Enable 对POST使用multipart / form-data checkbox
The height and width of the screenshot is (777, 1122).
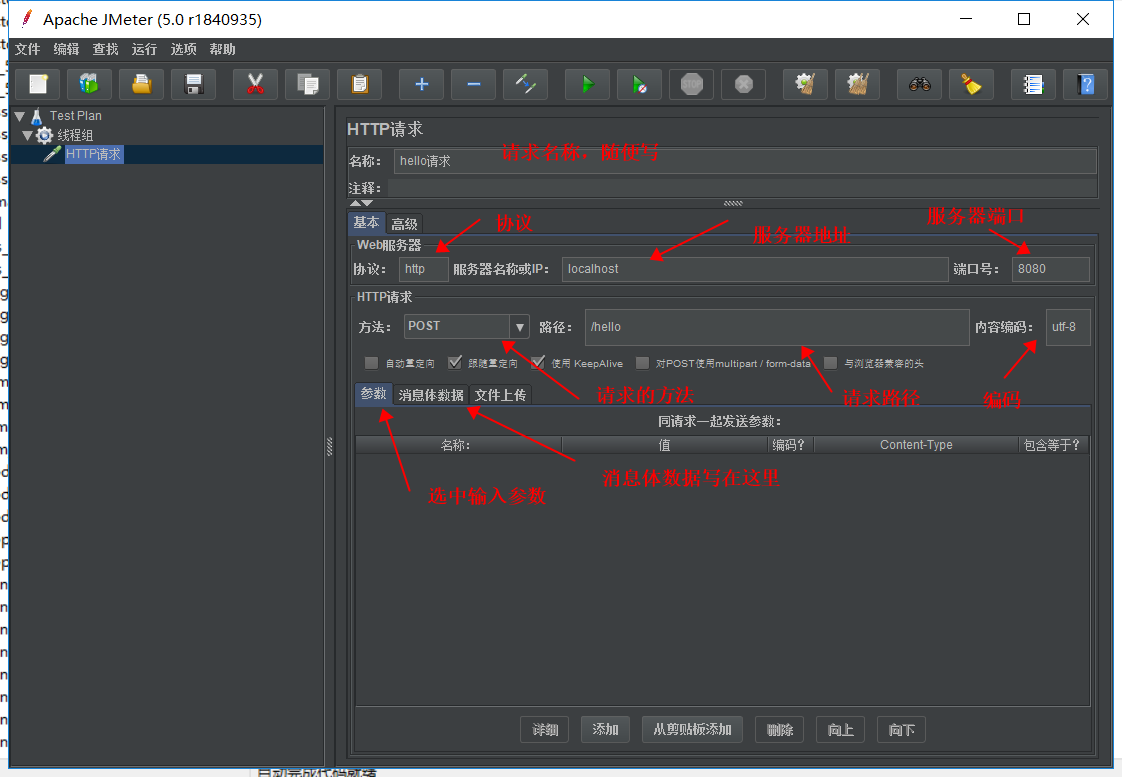pos(643,363)
